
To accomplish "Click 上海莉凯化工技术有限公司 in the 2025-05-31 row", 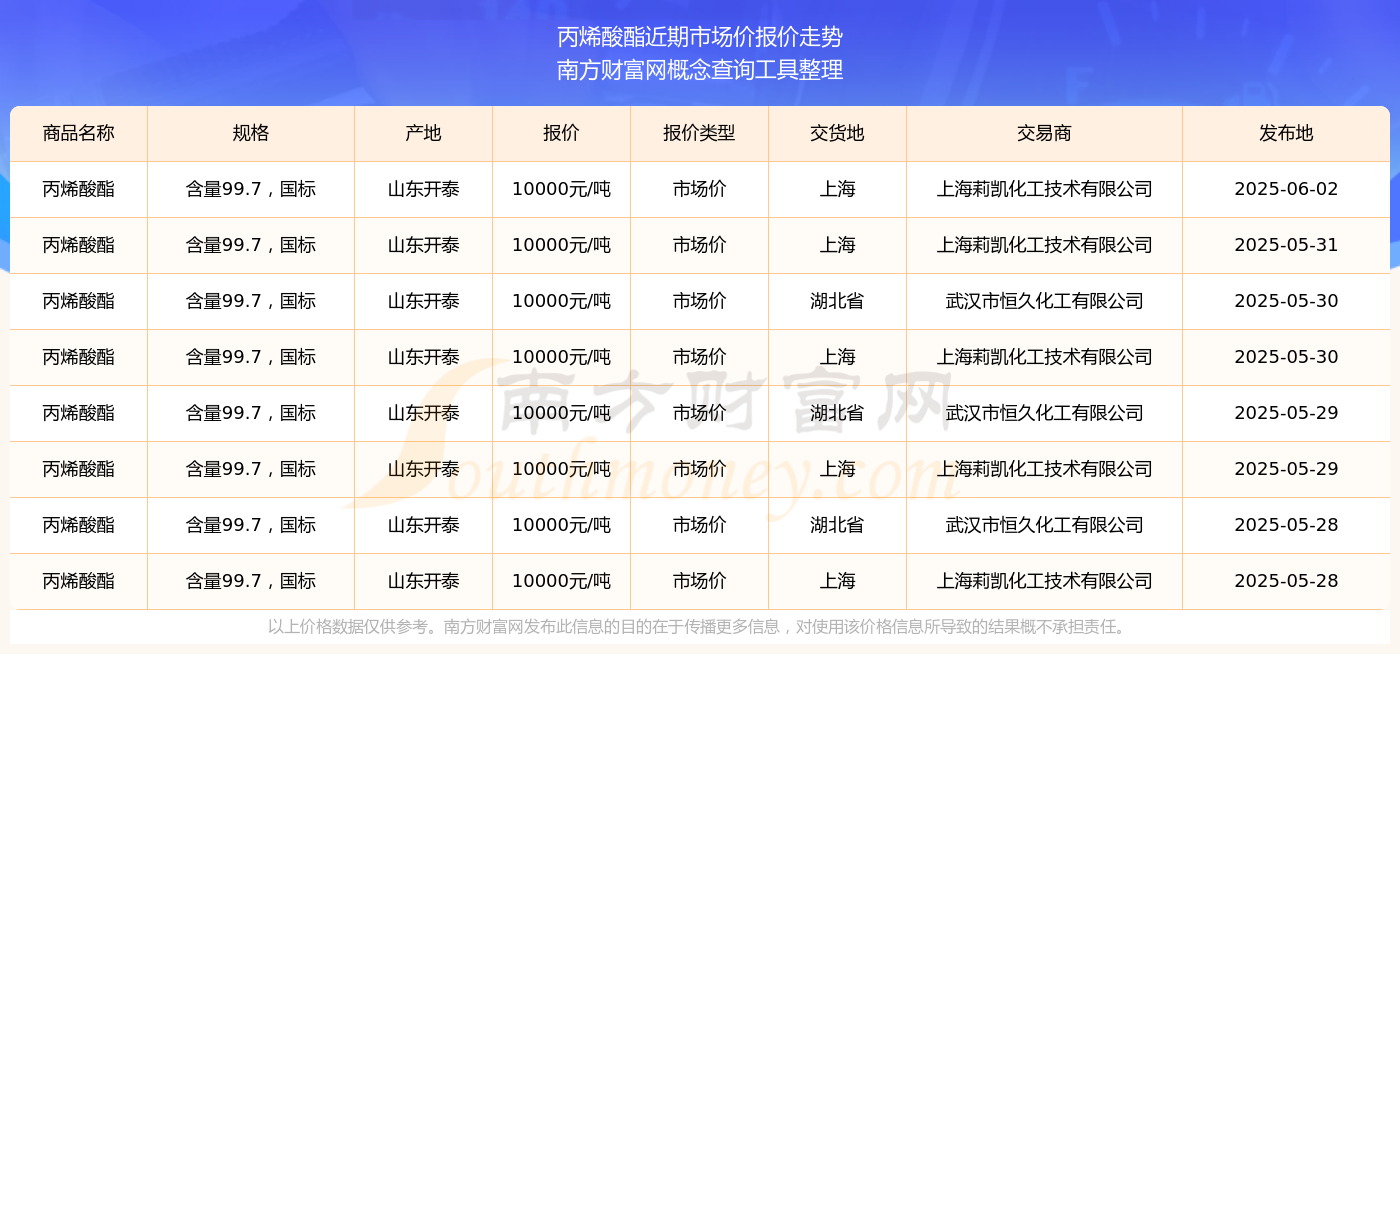I will coord(1044,245).
